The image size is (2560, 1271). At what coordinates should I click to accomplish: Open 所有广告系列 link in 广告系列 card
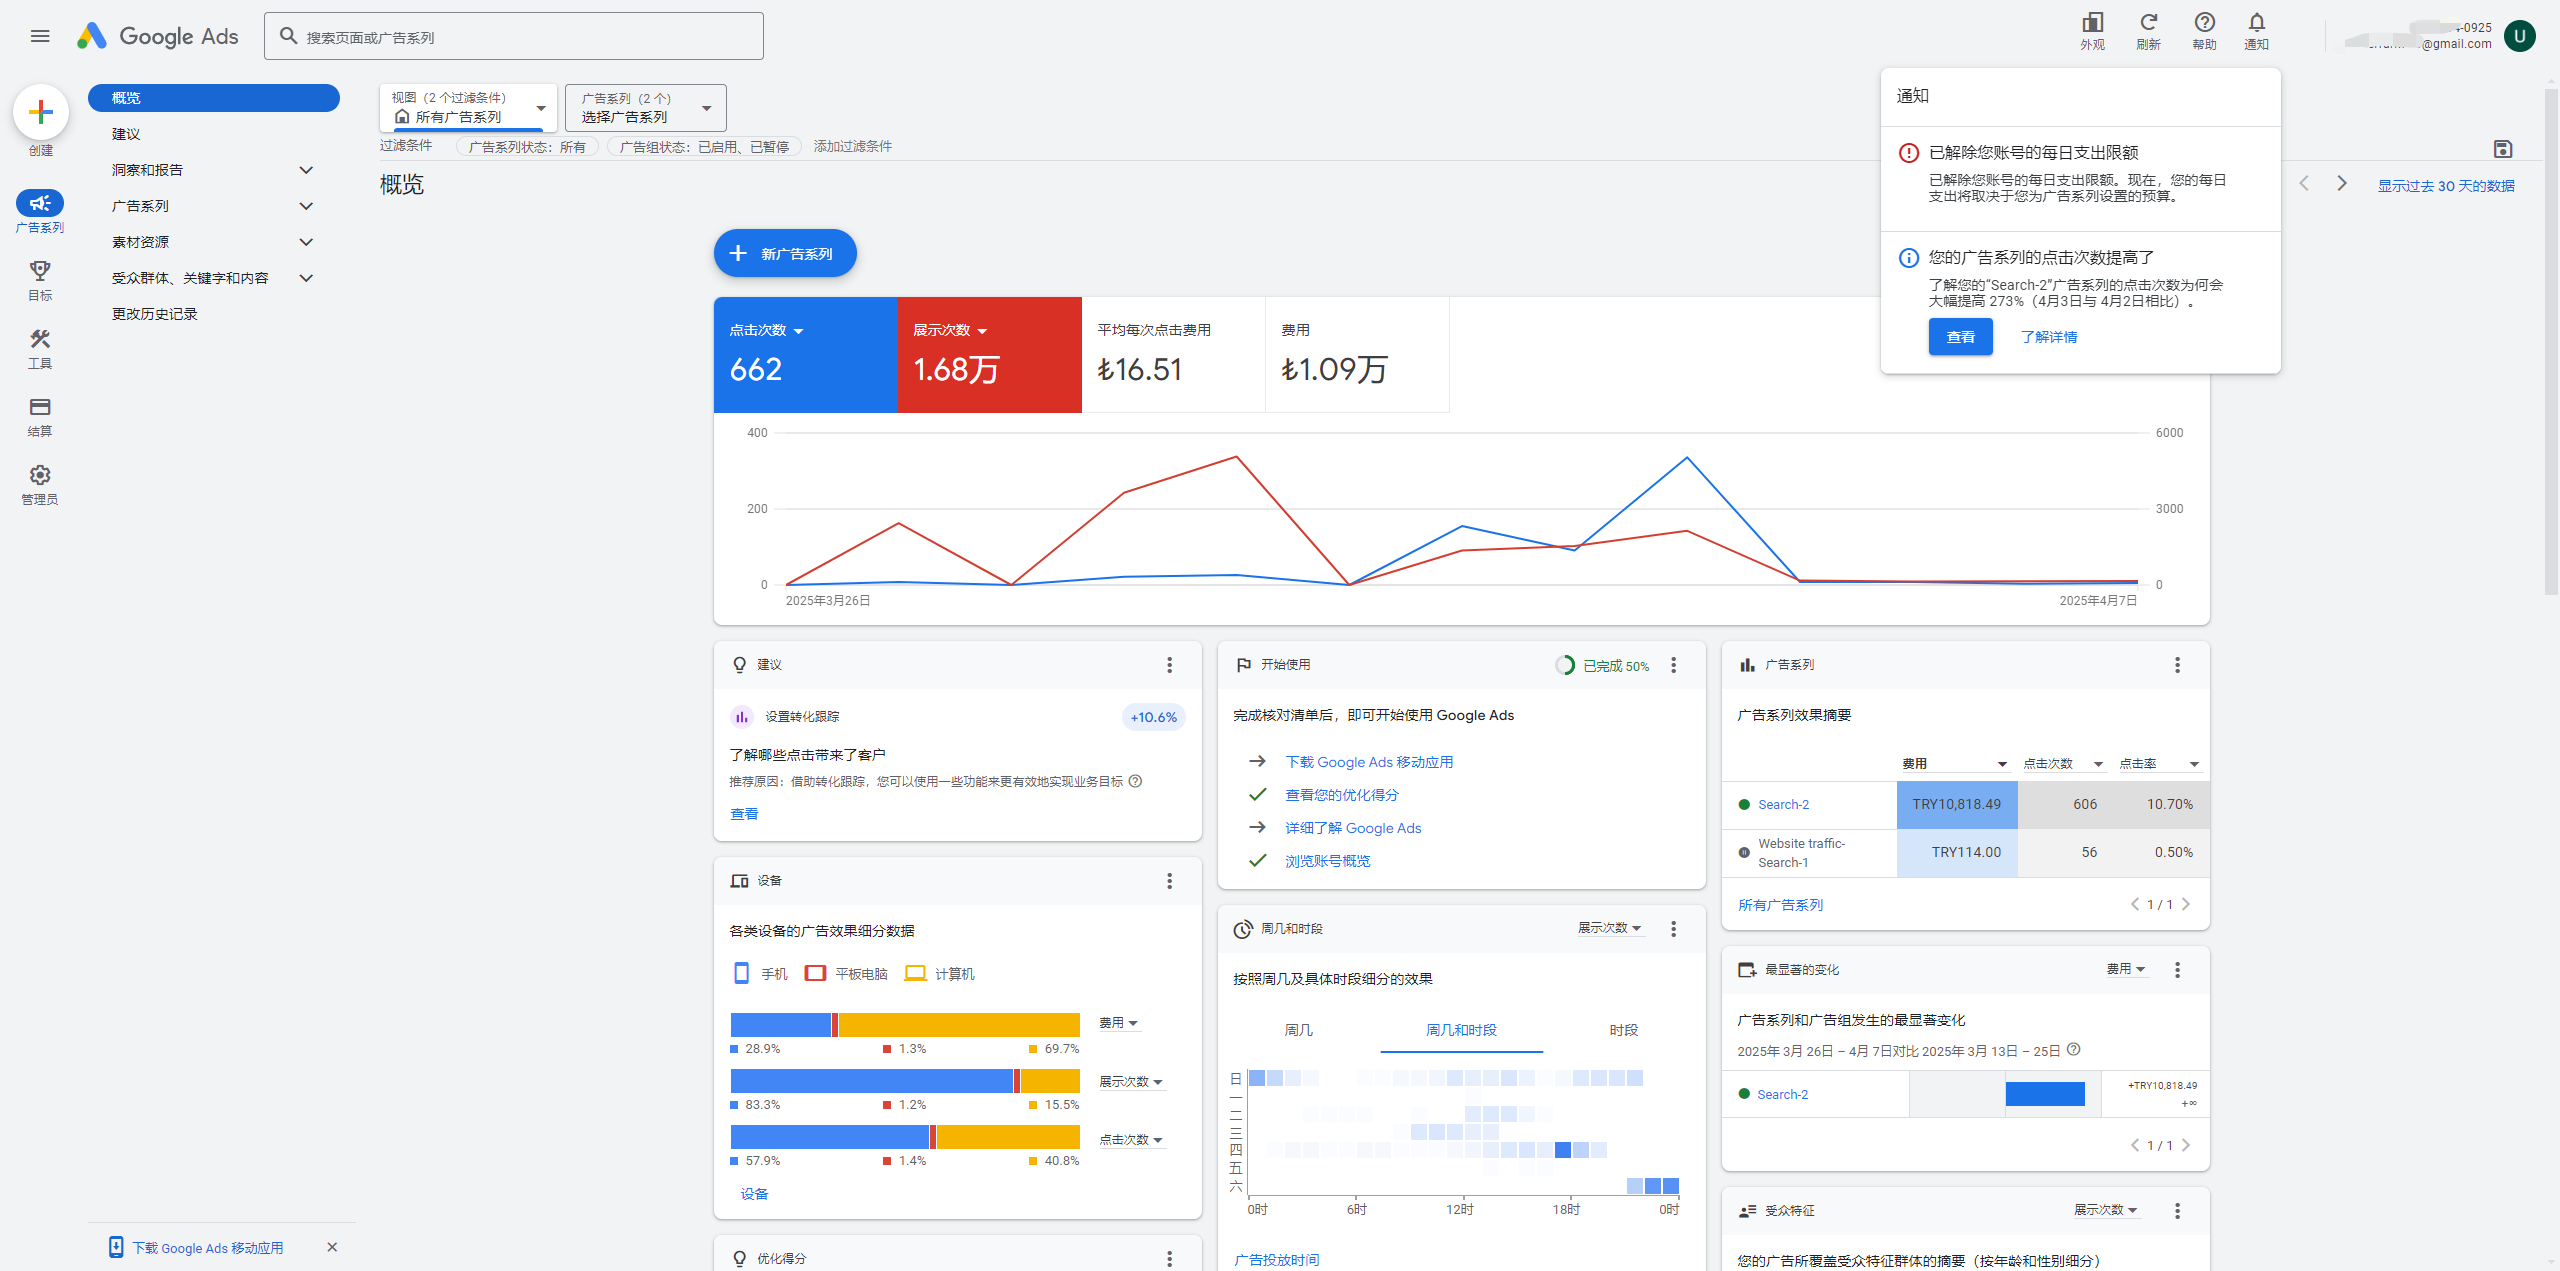click(x=1780, y=905)
